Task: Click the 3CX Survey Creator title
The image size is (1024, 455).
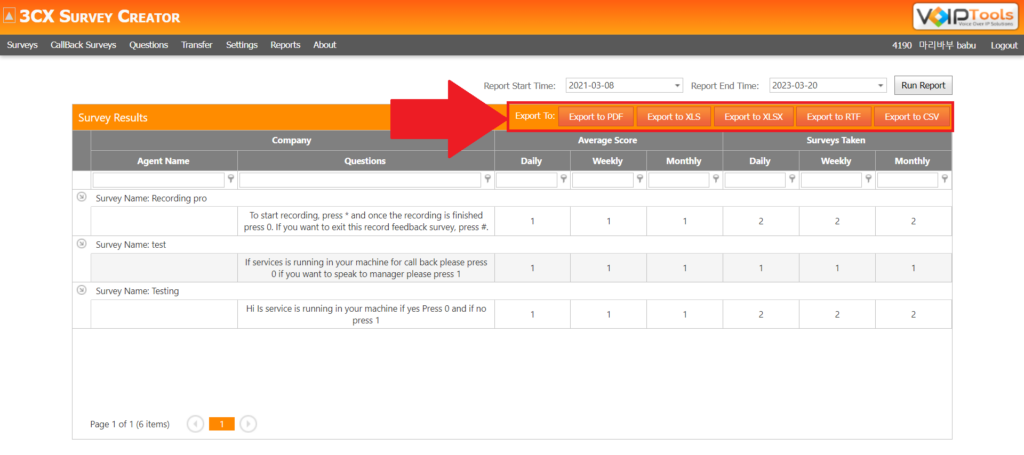Action: [100, 17]
